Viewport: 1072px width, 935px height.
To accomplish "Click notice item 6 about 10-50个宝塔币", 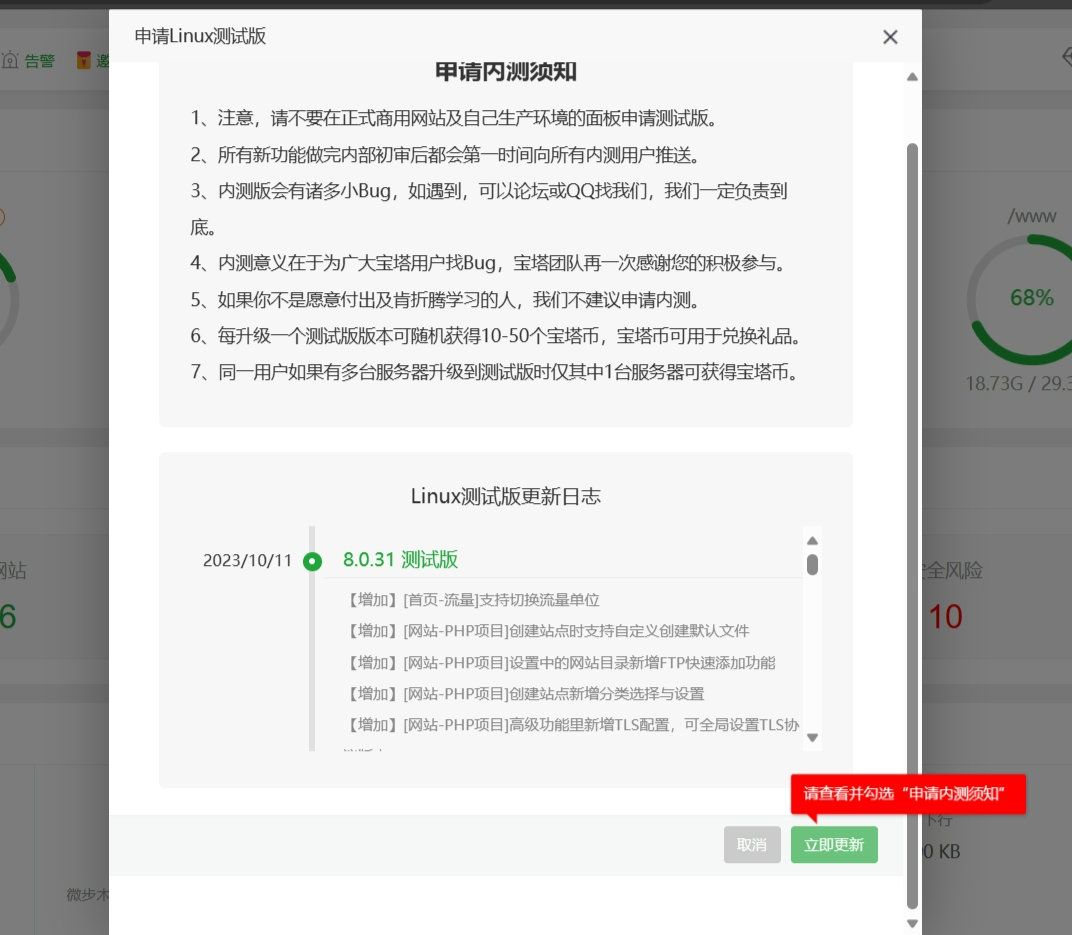I will coord(496,336).
